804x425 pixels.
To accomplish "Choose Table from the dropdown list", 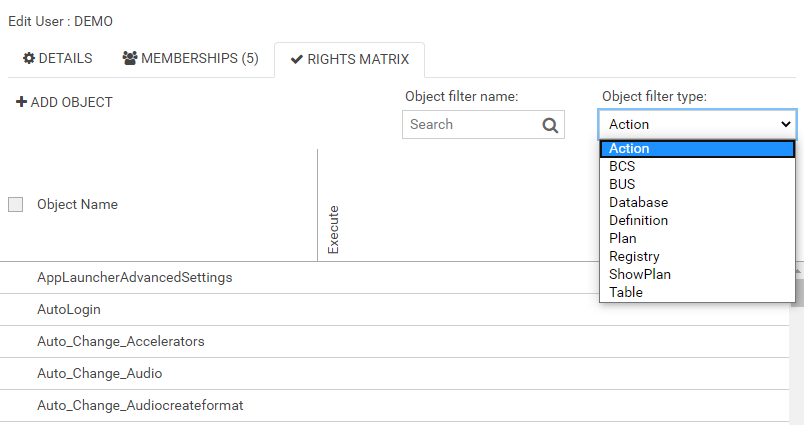I will click(626, 292).
